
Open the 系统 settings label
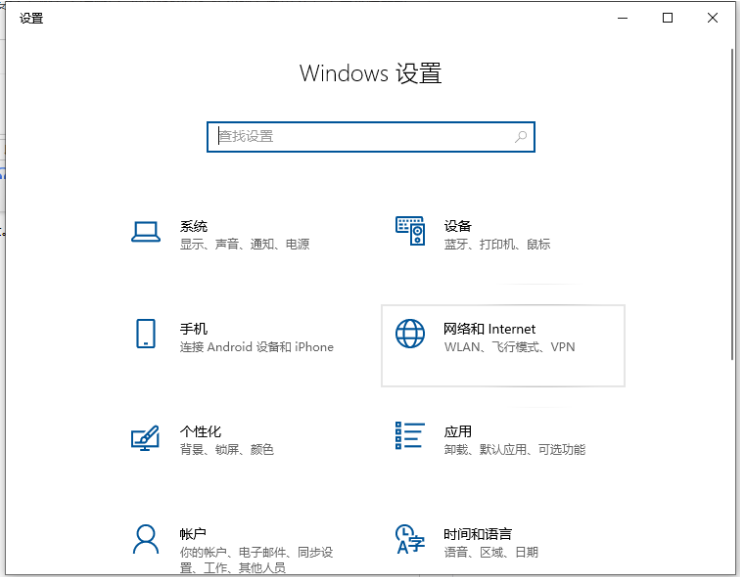194,226
